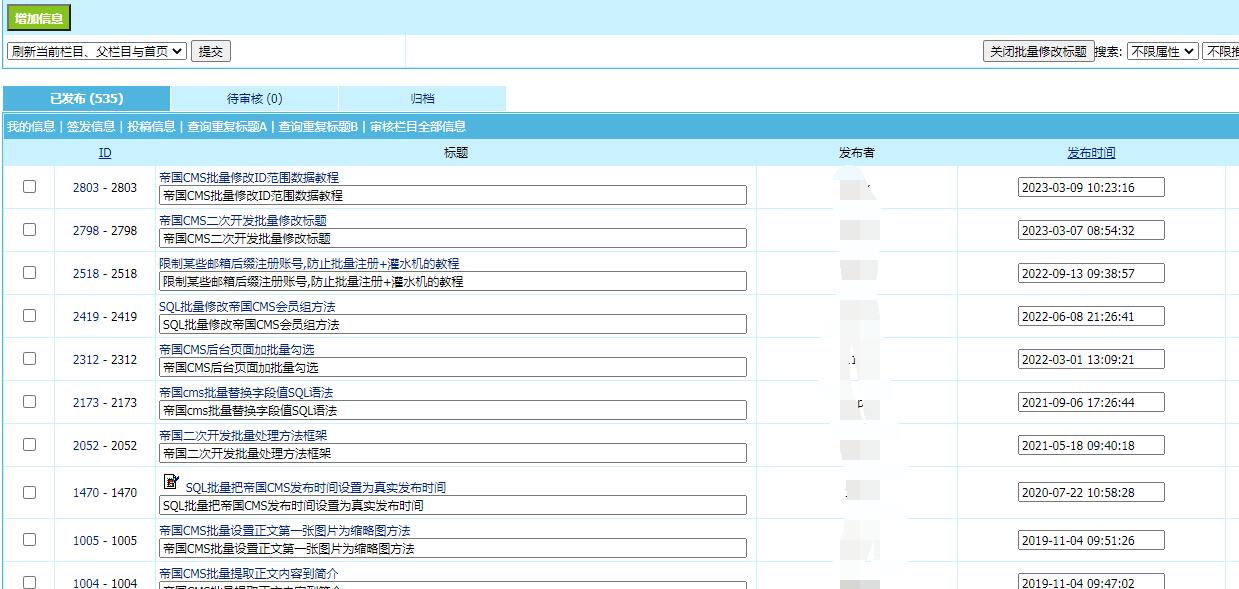The width and height of the screenshot is (1239, 589).
Task: Click the 标题 column header text
Action: point(456,153)
